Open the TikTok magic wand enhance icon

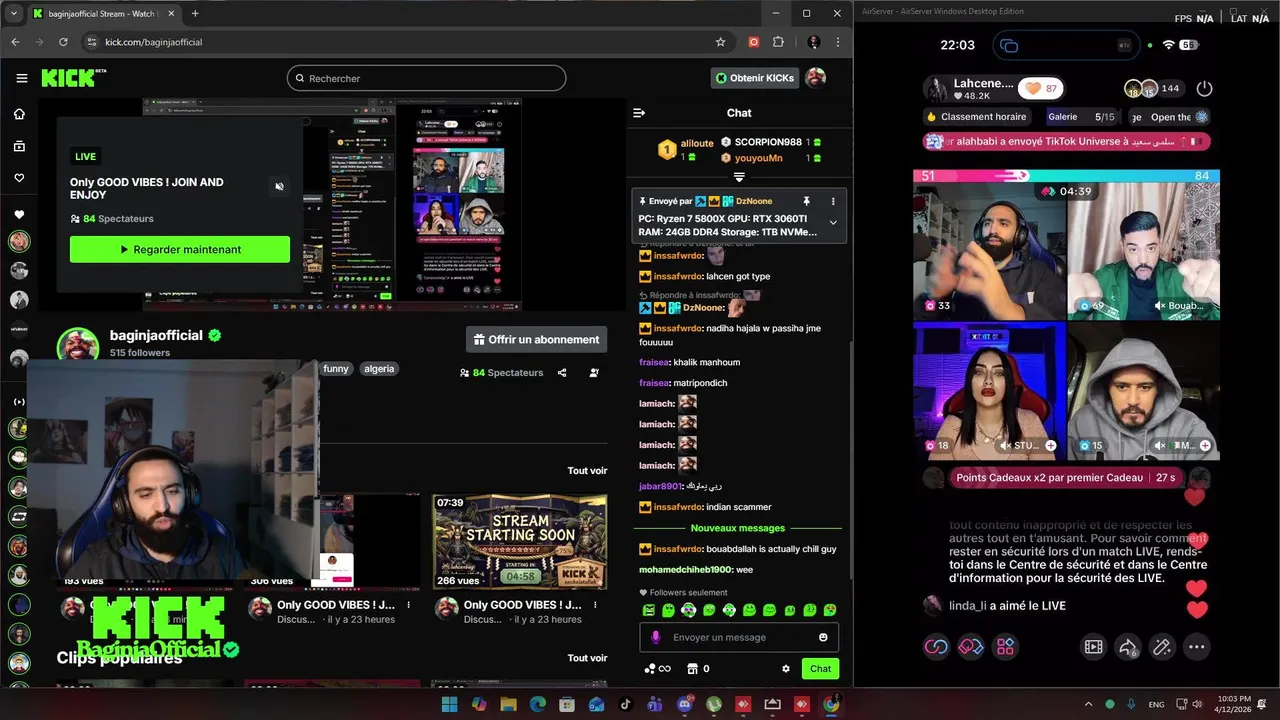click(x=1161, y=647)
